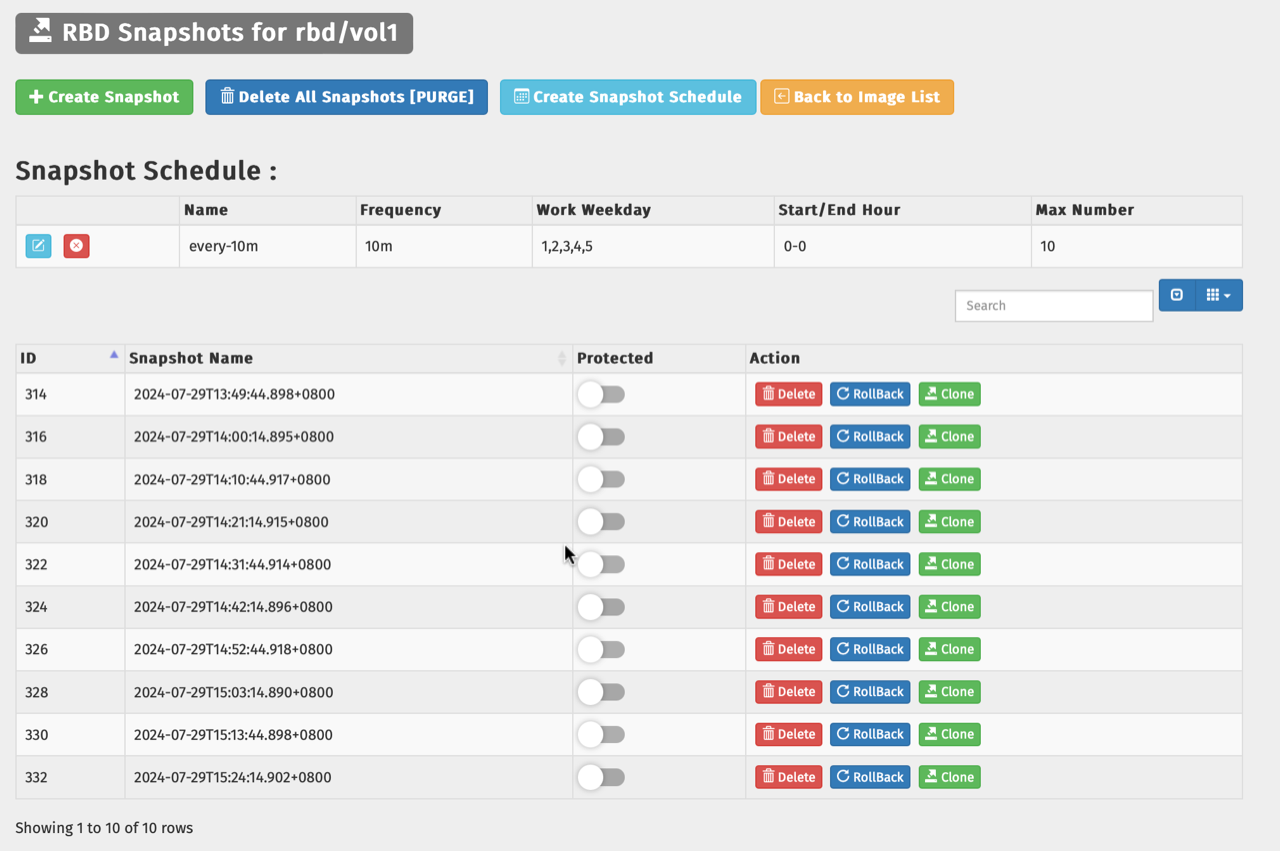Delete snapshot ID 314
The image size is (1280, 851).
point(788,394)
